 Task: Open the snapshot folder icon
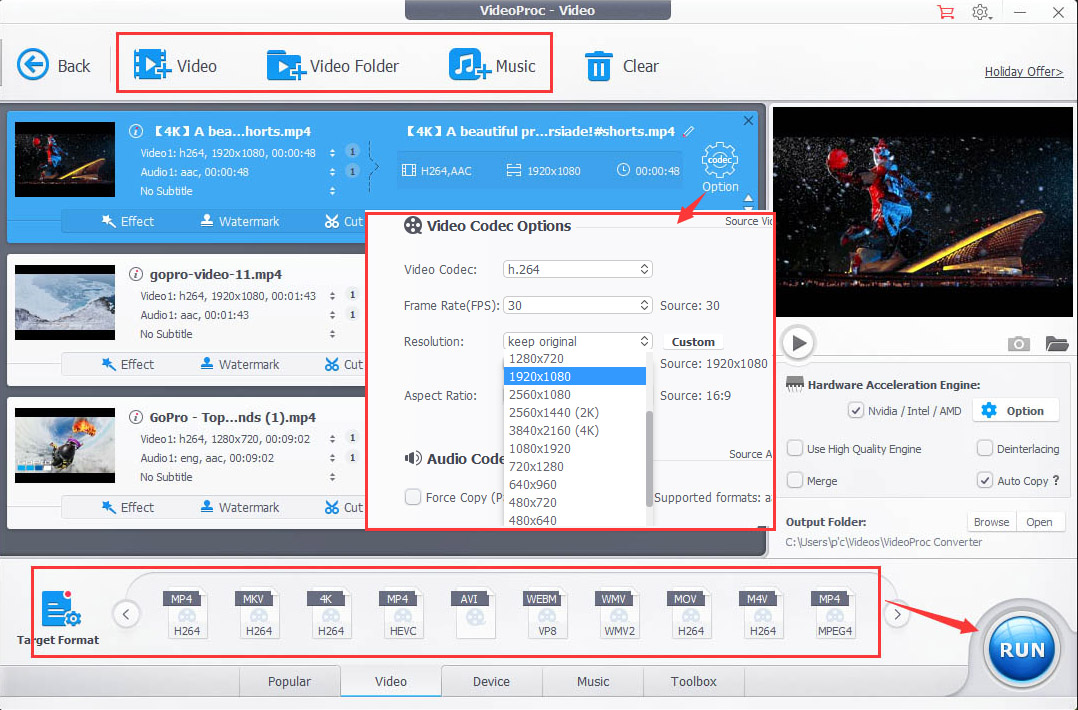click(1057, 343)
